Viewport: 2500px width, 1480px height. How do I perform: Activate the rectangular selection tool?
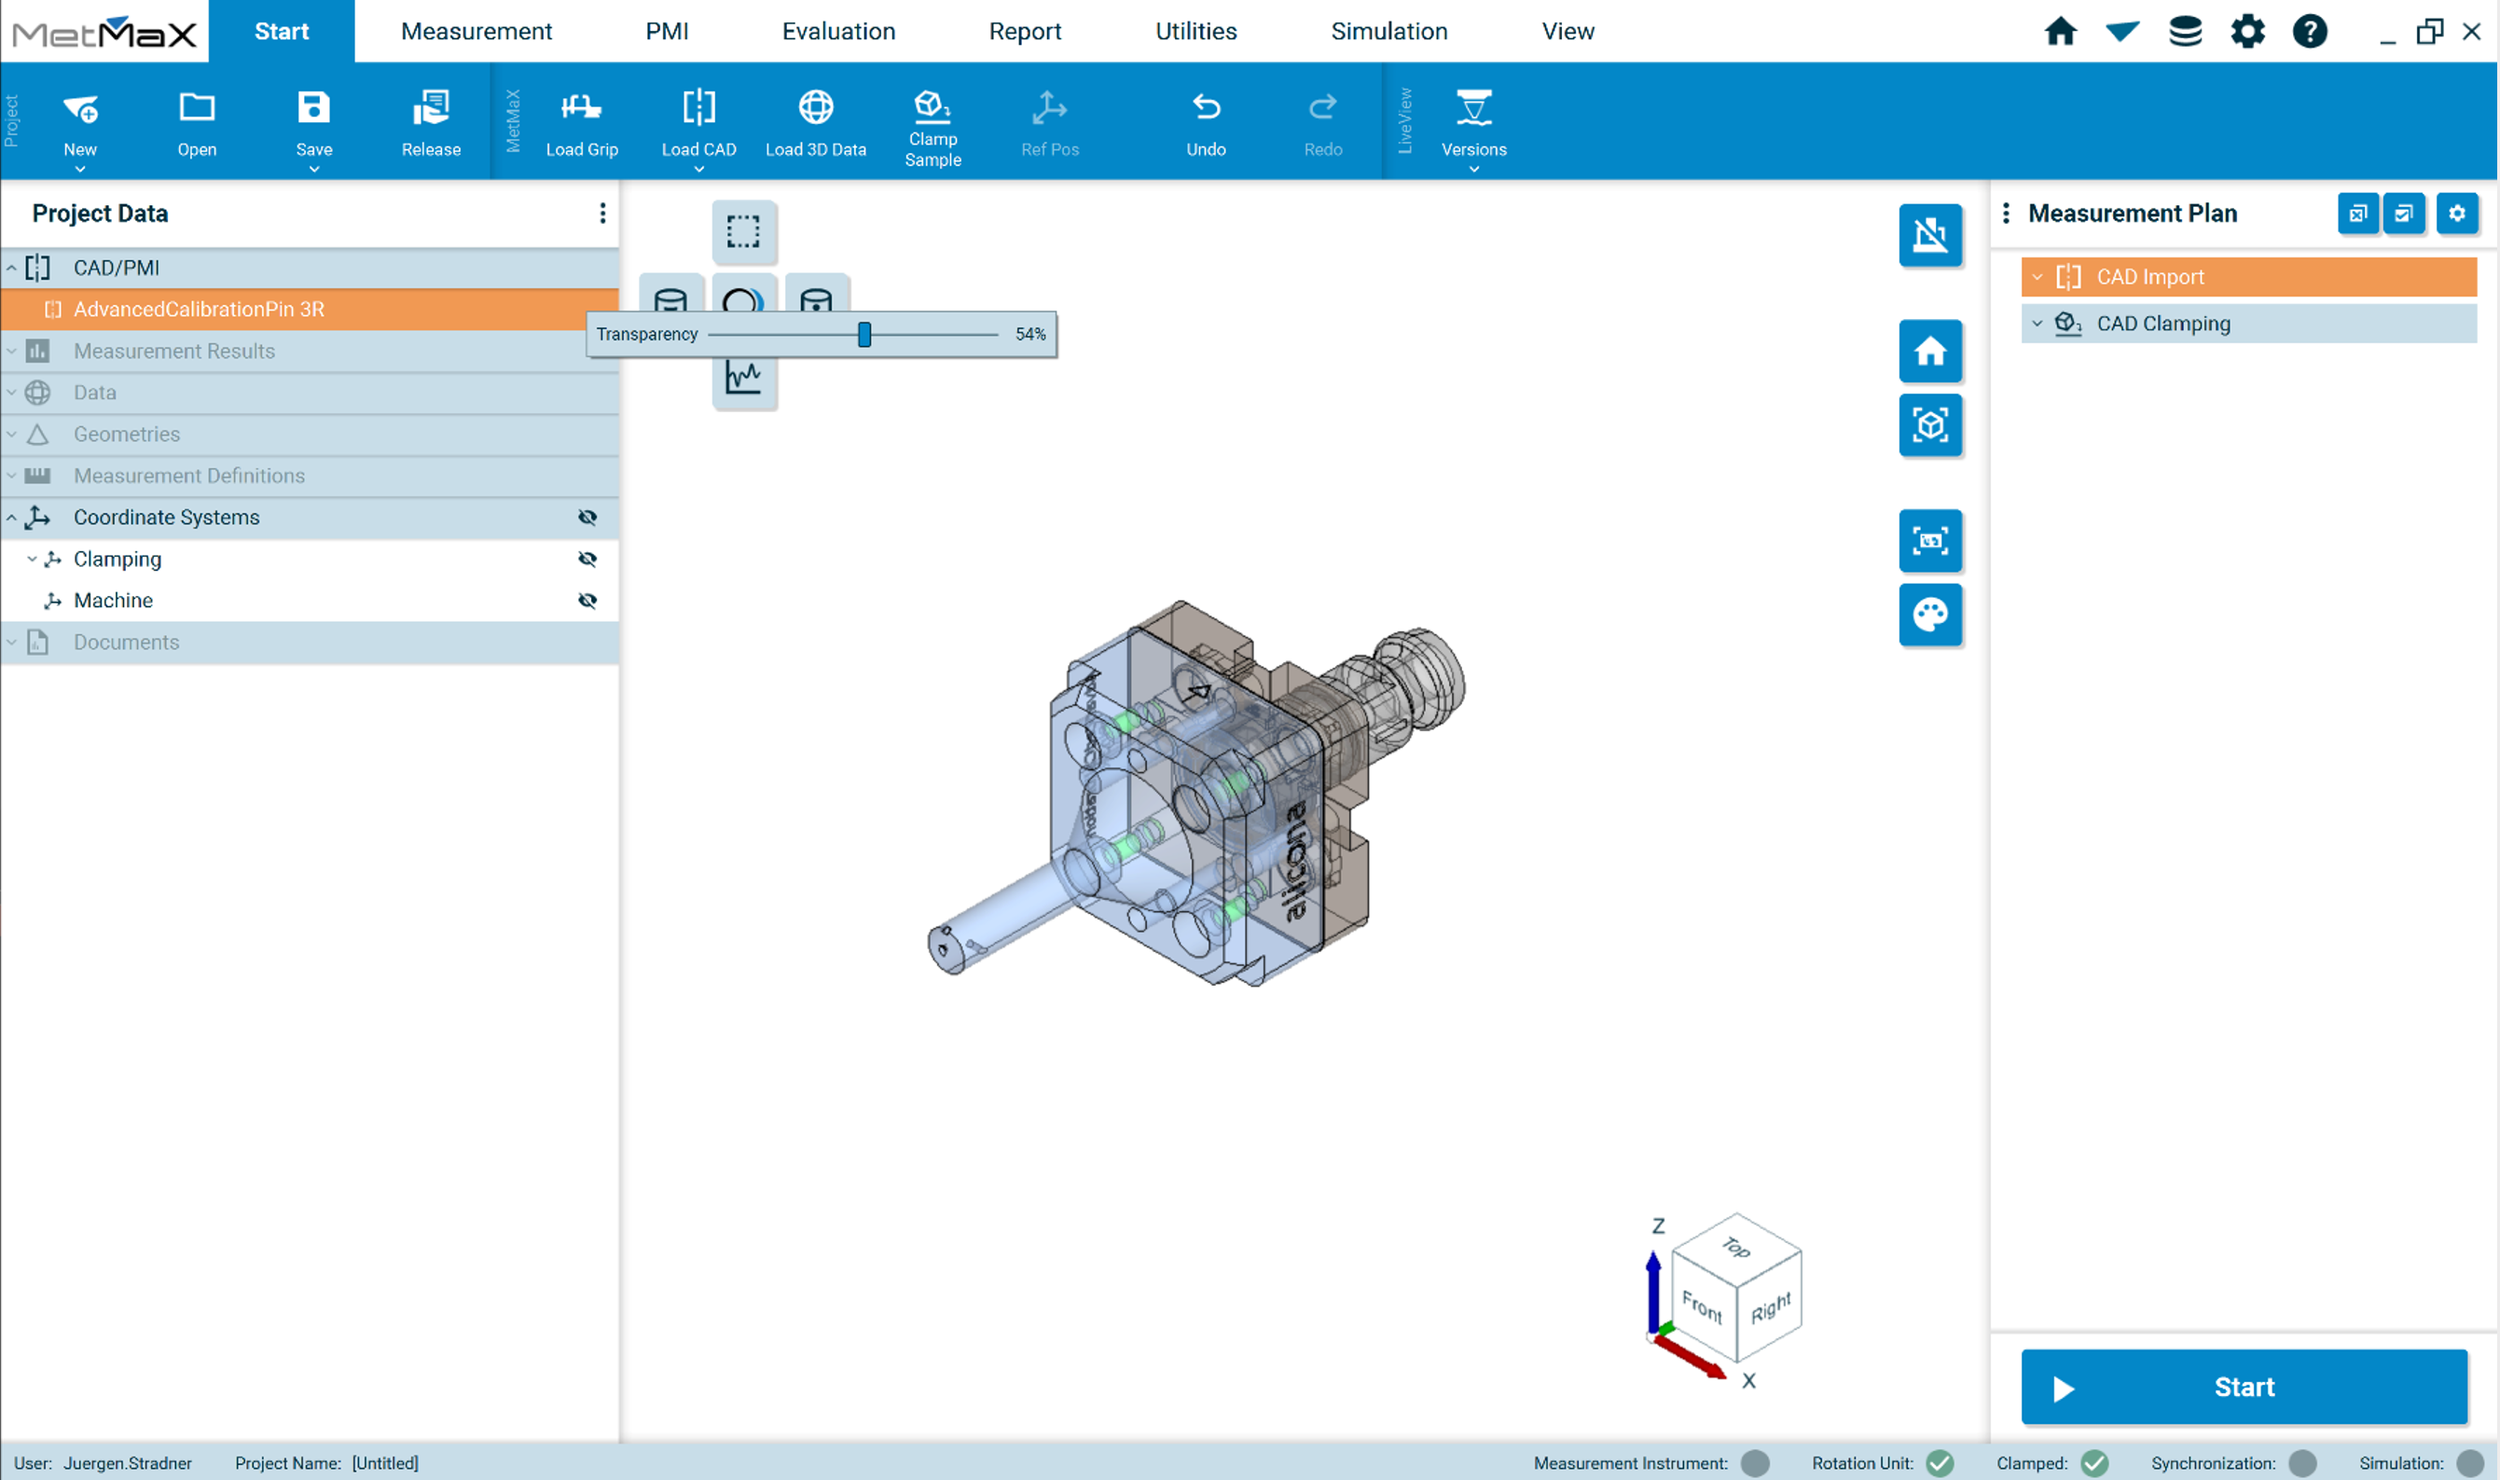coord(743,231)
